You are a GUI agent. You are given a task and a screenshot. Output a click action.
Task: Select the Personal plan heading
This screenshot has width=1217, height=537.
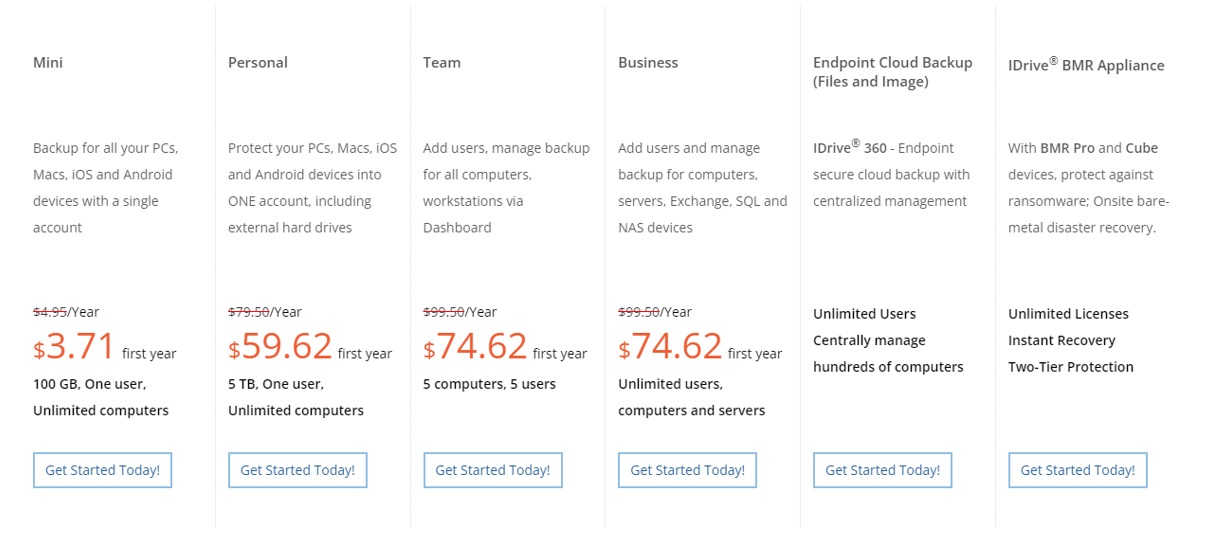click(x=258, y=62)
